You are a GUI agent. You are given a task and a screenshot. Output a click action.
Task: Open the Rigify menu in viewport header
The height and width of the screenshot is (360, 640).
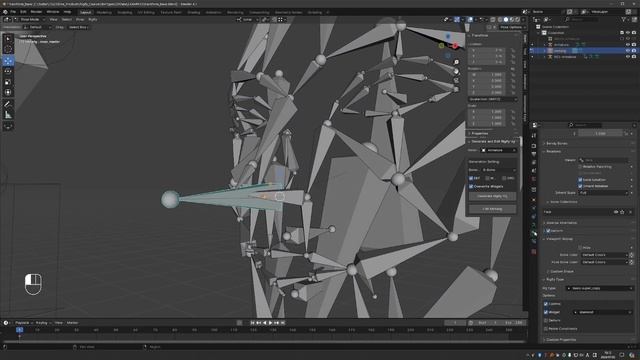click(93, 19)
